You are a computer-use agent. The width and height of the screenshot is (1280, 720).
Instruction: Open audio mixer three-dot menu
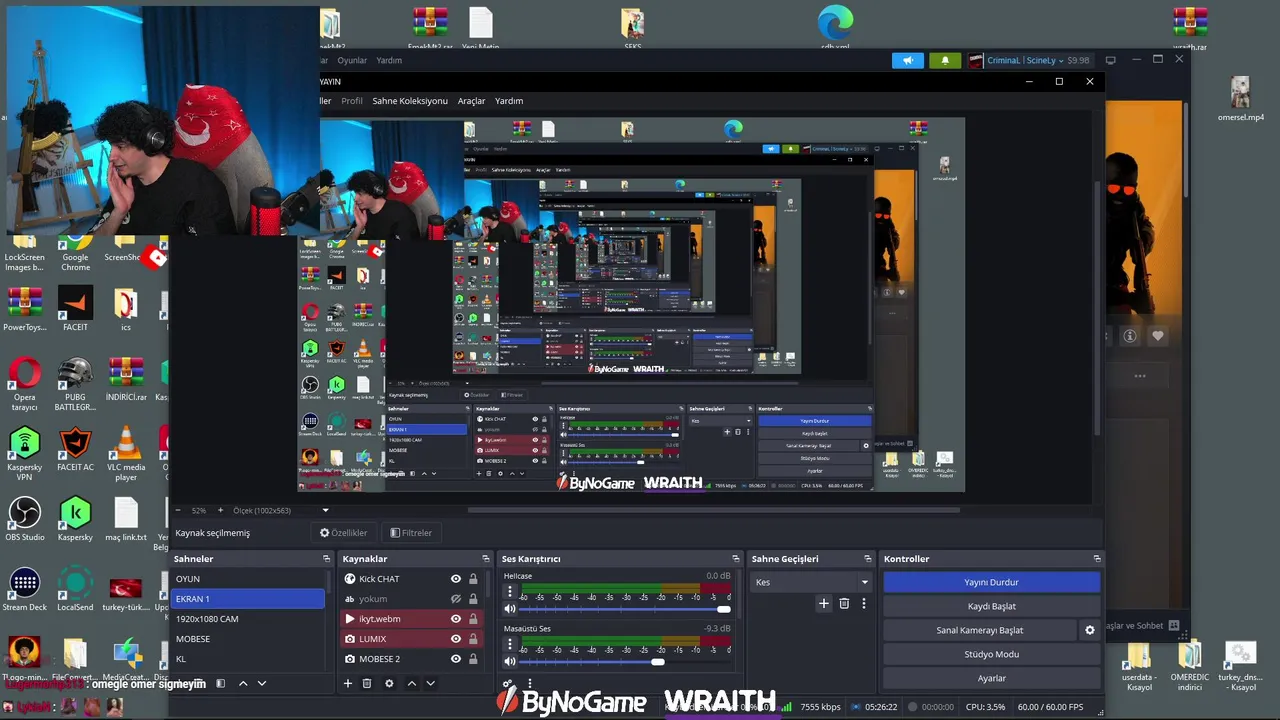pyautogui.click(x=530, y=684)
